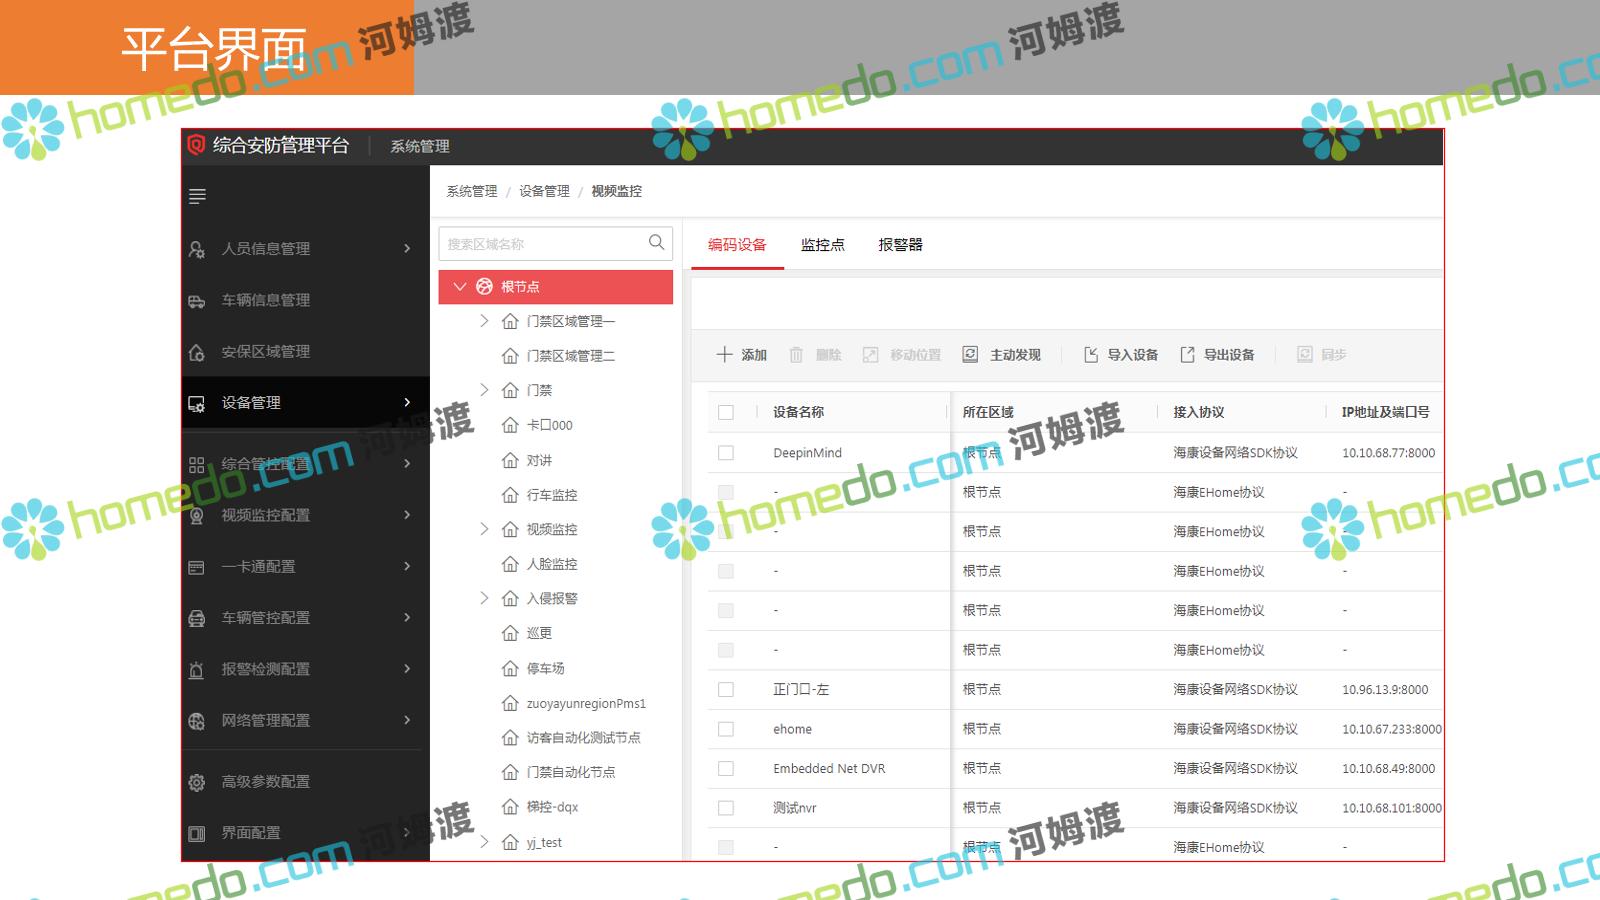1600x900 pixels.
Task: Open 系统管理 in the top header
Action: tap(419, 146)
